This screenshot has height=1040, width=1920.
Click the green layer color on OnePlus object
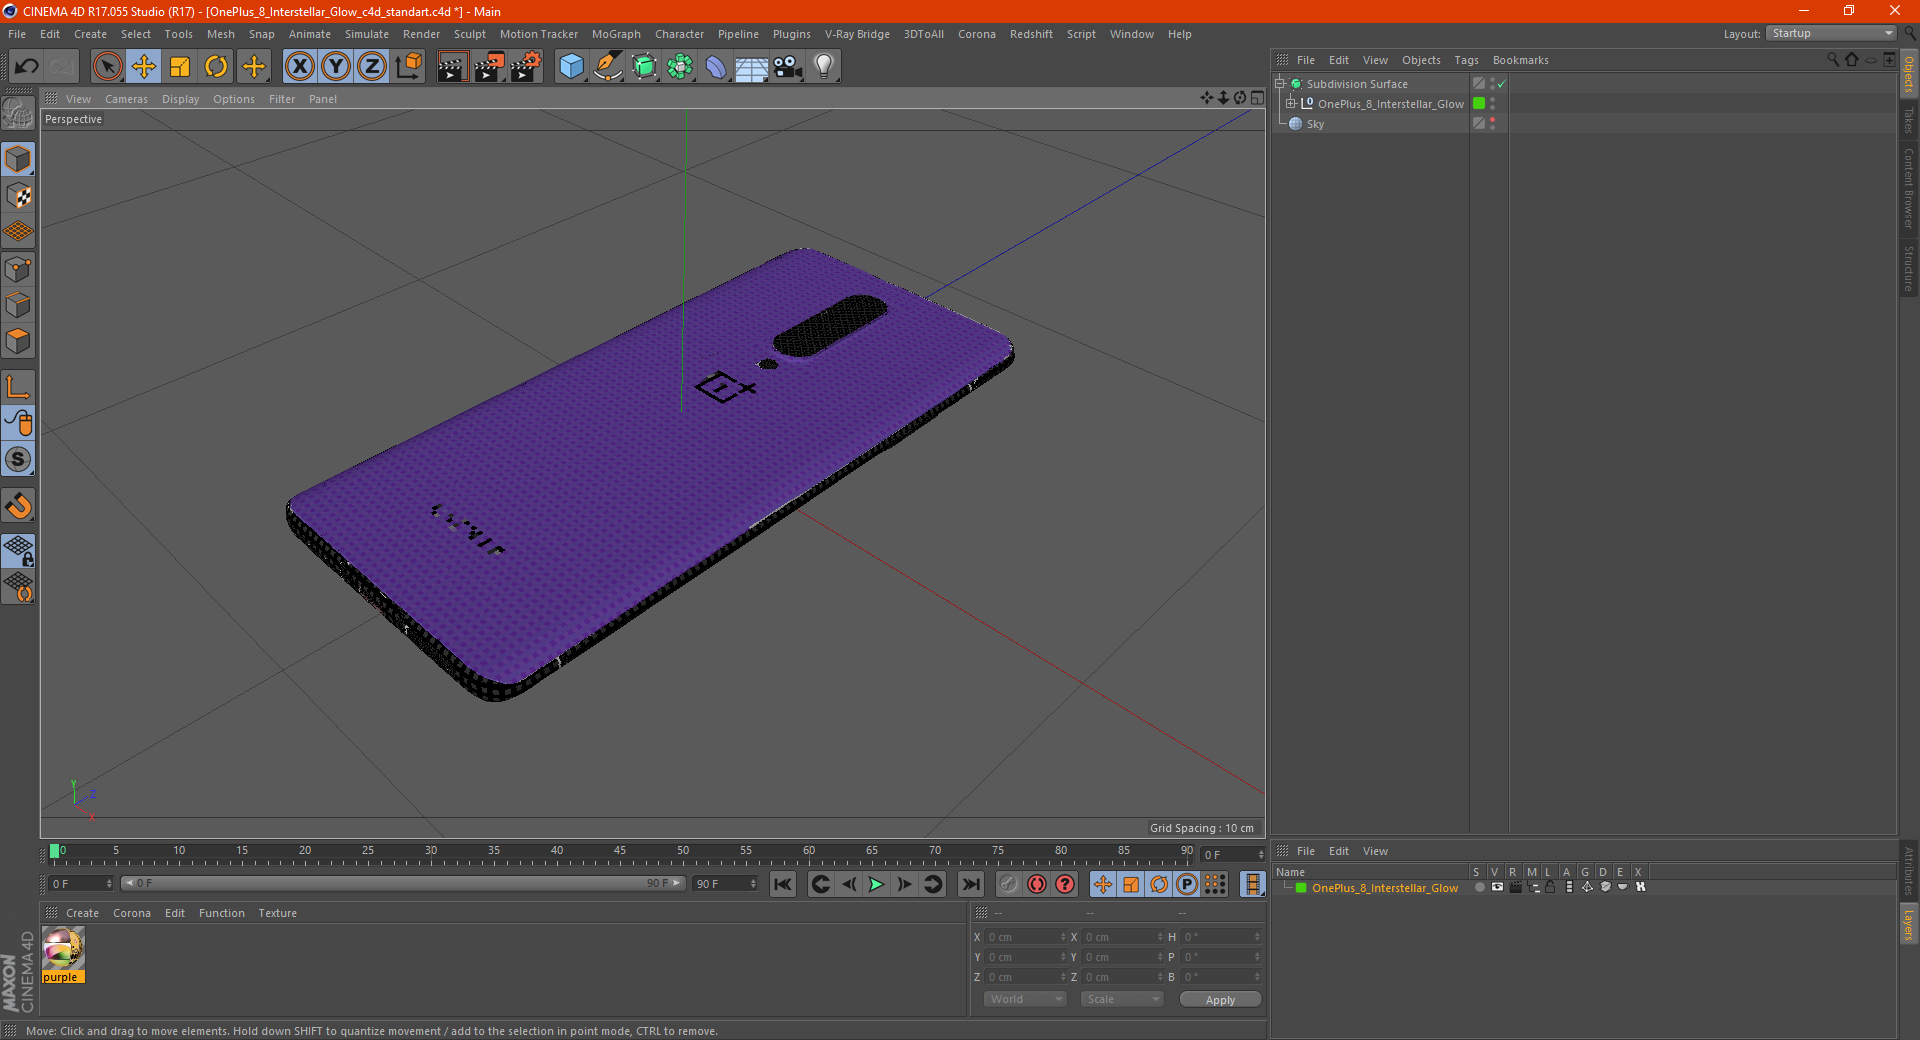coord(1478,104)
